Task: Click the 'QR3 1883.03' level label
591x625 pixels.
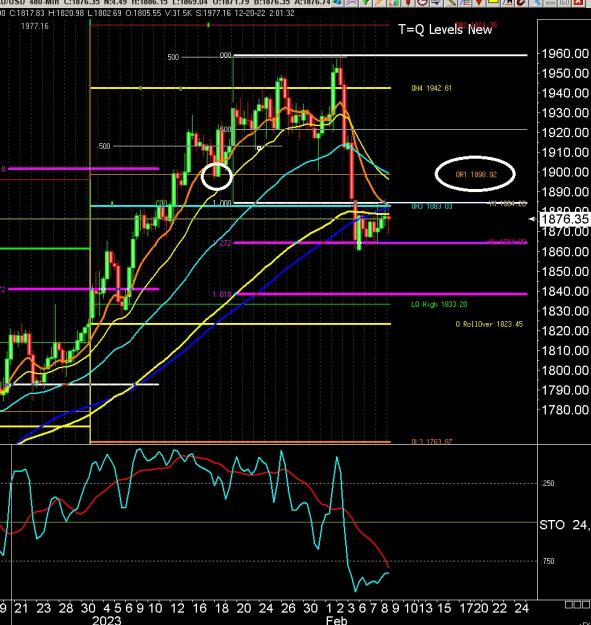Action: [432, 206]
